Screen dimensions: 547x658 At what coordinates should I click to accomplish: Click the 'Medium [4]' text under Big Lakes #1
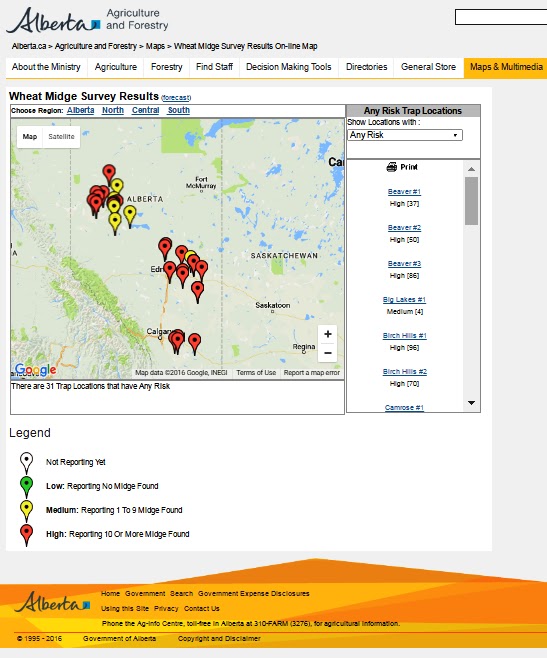tap(405, 311)
